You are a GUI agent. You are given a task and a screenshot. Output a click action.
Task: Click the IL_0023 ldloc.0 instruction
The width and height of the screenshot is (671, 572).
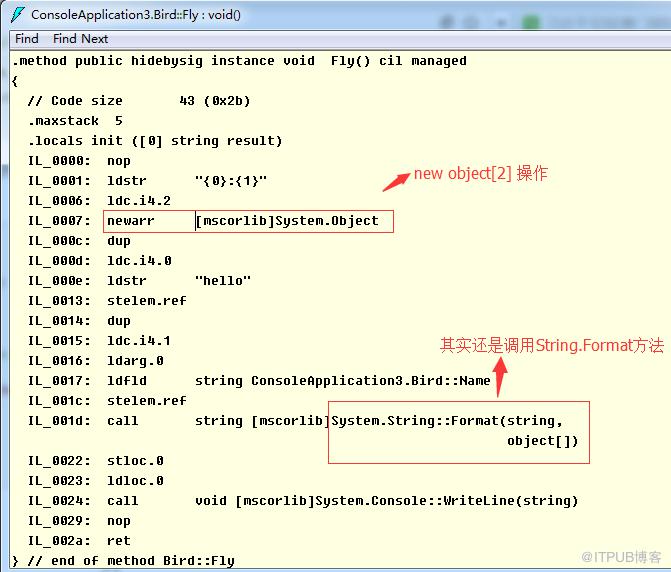(x=96, y=481)
